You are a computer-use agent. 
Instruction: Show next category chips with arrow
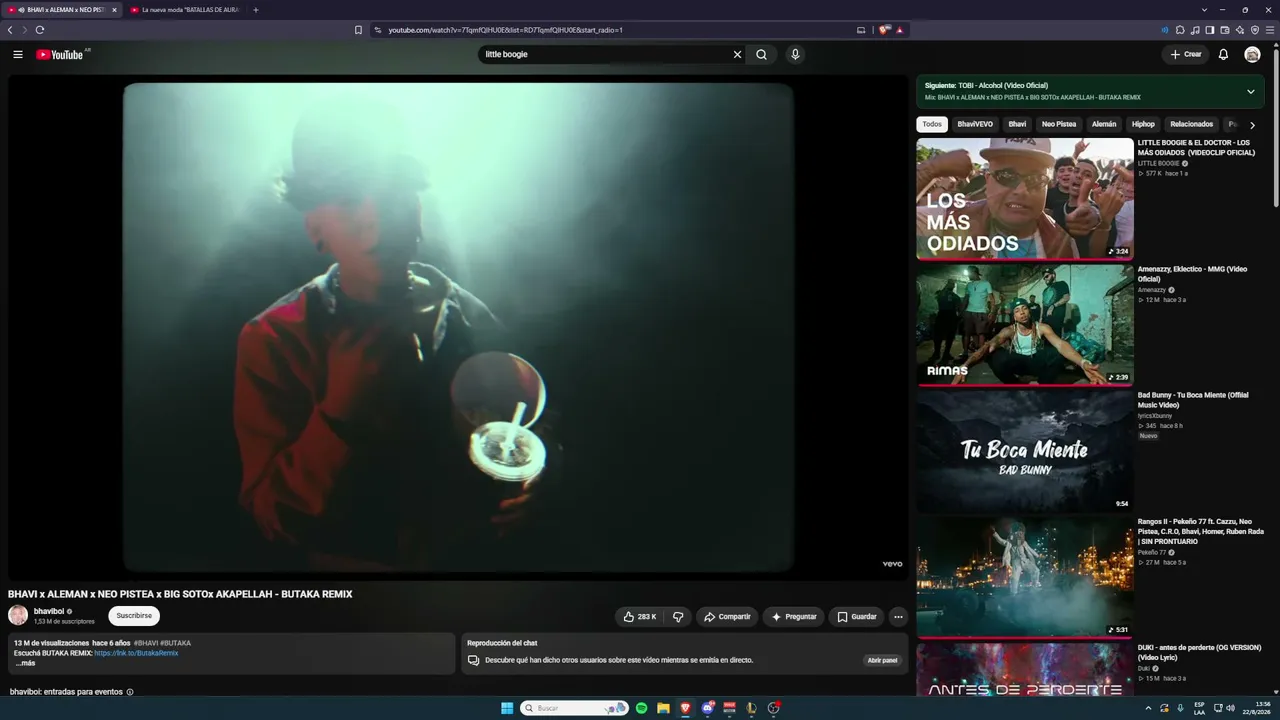(x=1252, y=125)
